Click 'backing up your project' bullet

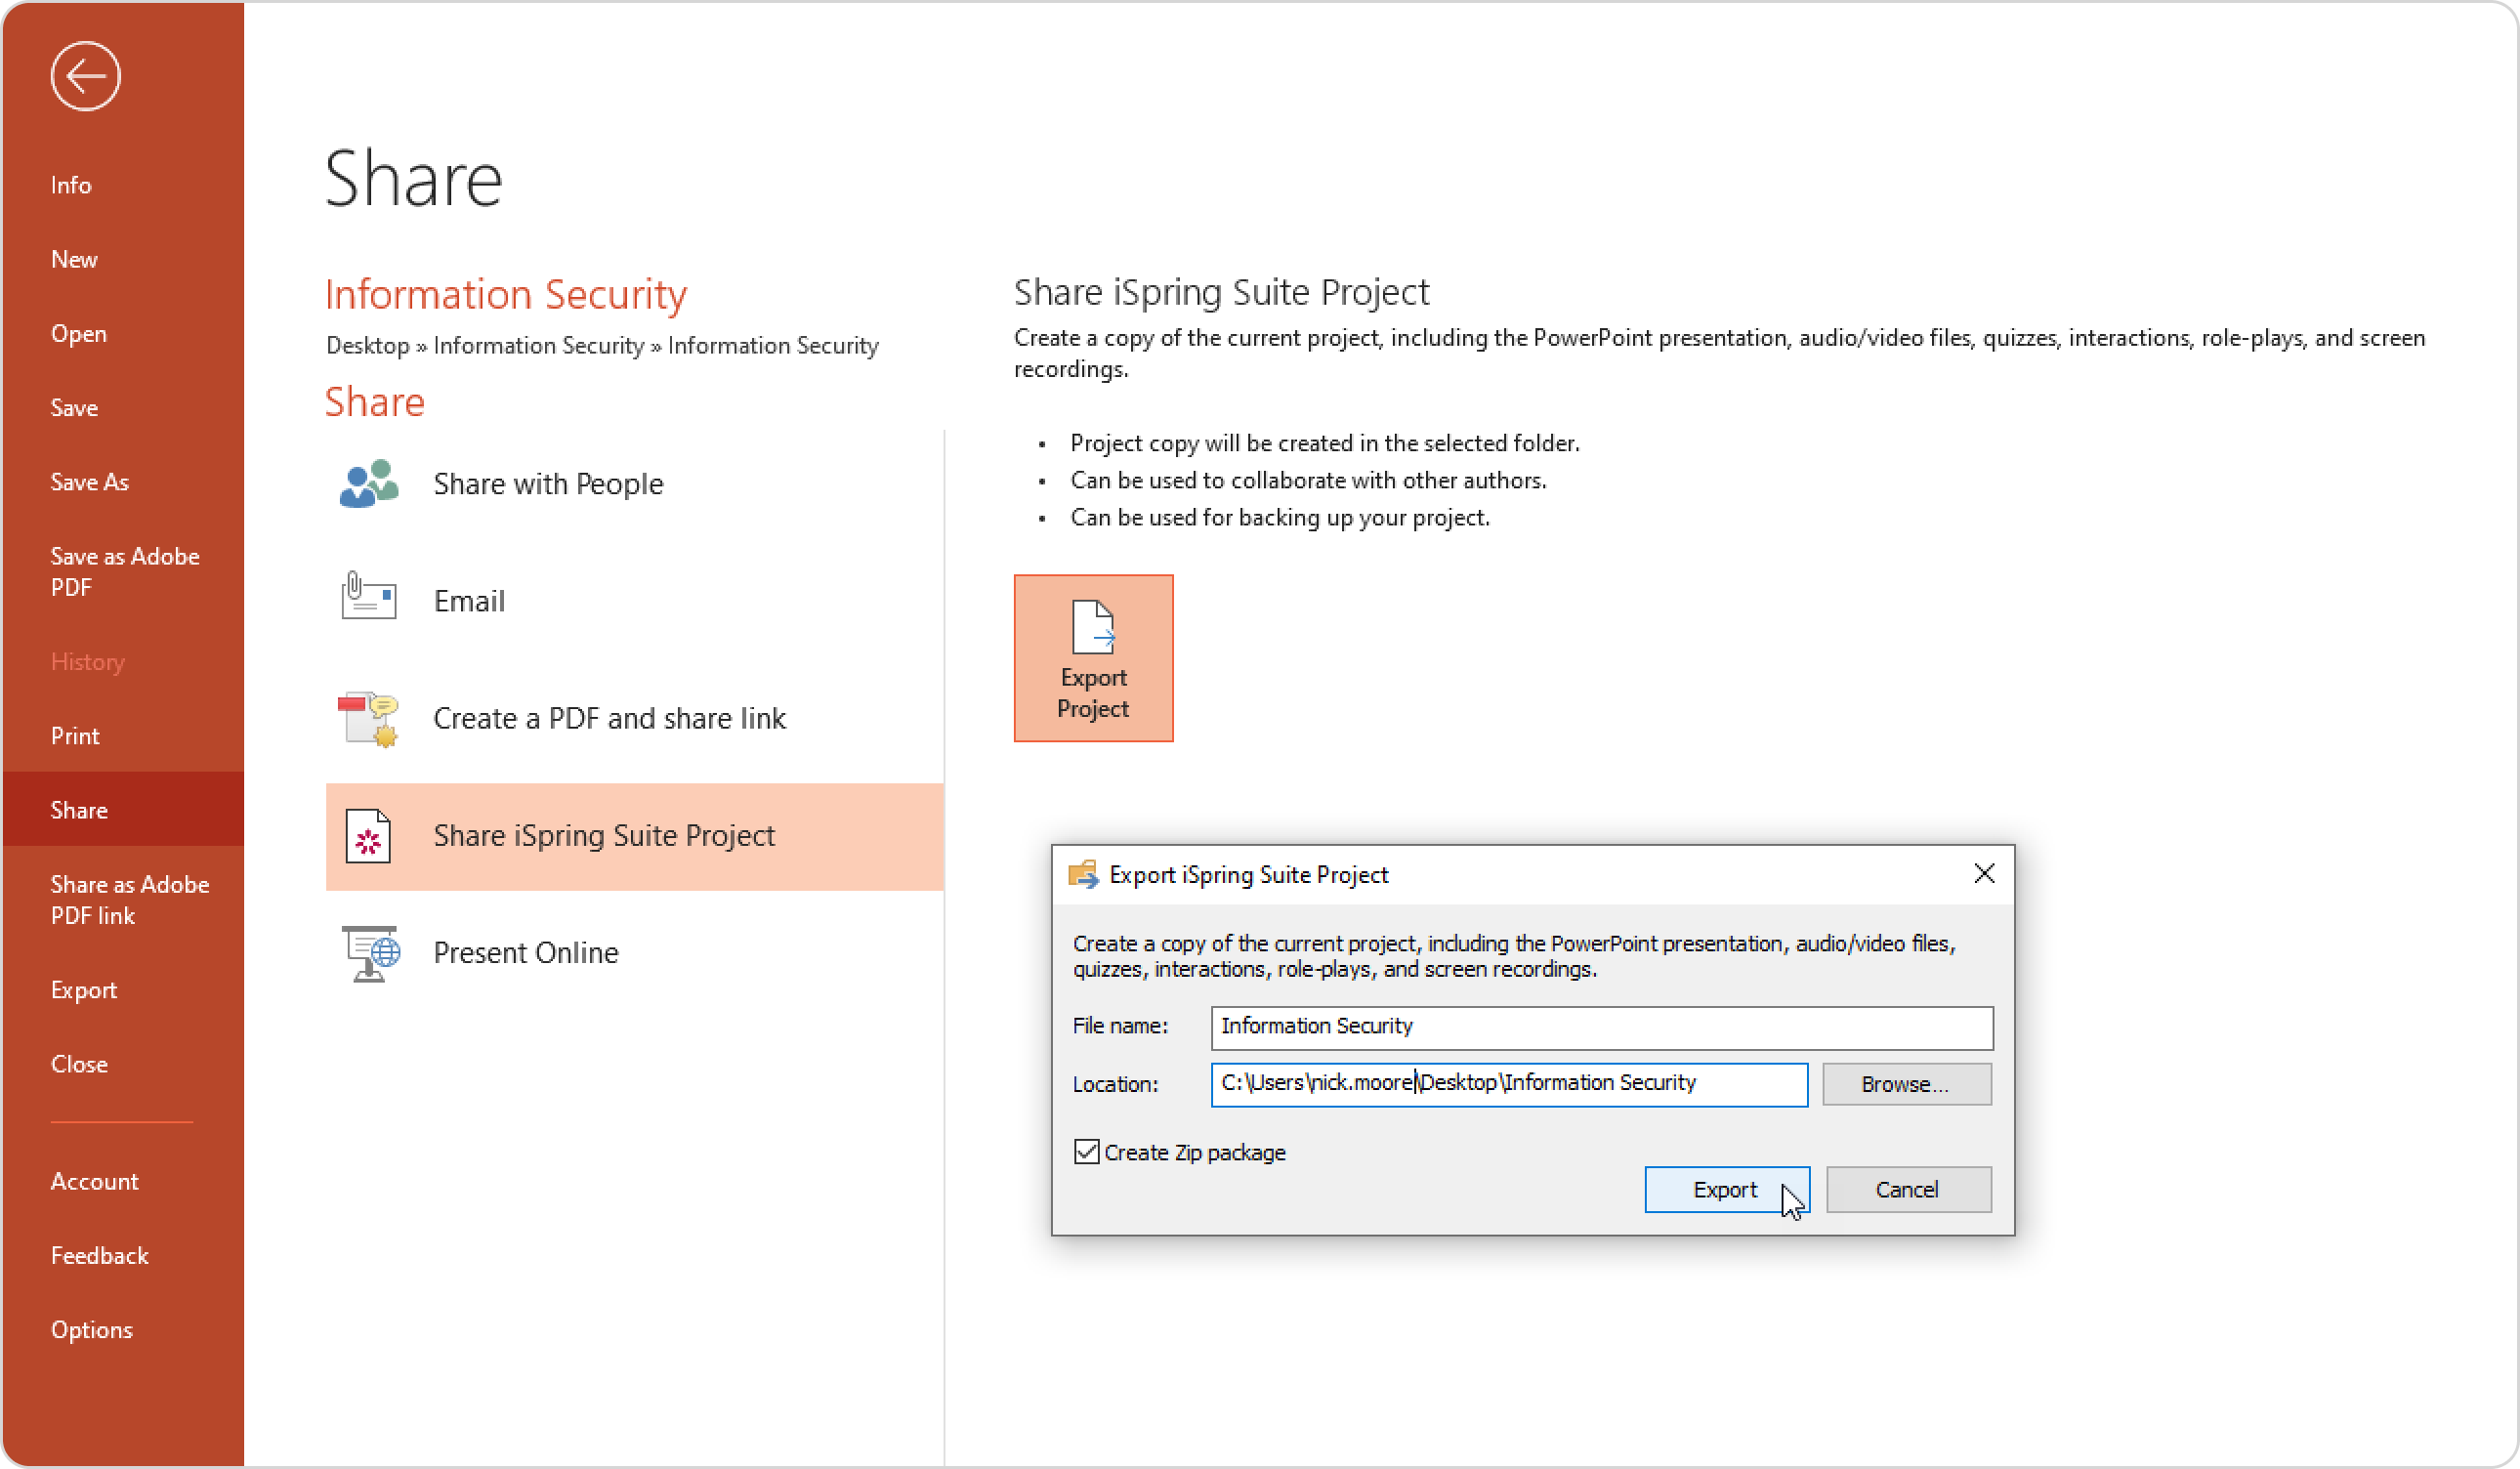1280,517
